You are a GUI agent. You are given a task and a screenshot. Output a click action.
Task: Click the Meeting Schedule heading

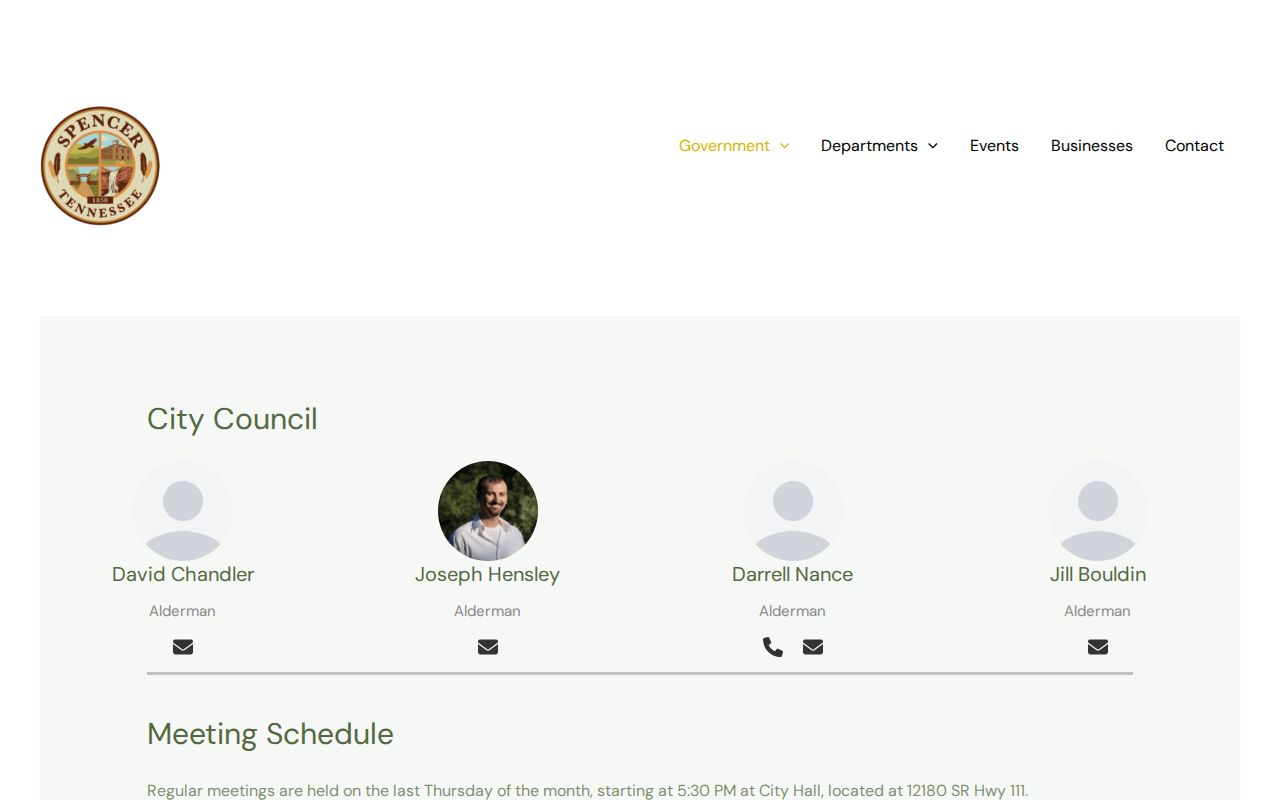270,734
